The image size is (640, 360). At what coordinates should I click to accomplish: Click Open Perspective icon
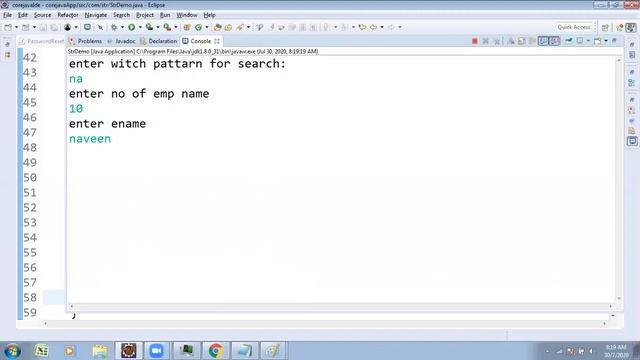(x=605, y=27)
